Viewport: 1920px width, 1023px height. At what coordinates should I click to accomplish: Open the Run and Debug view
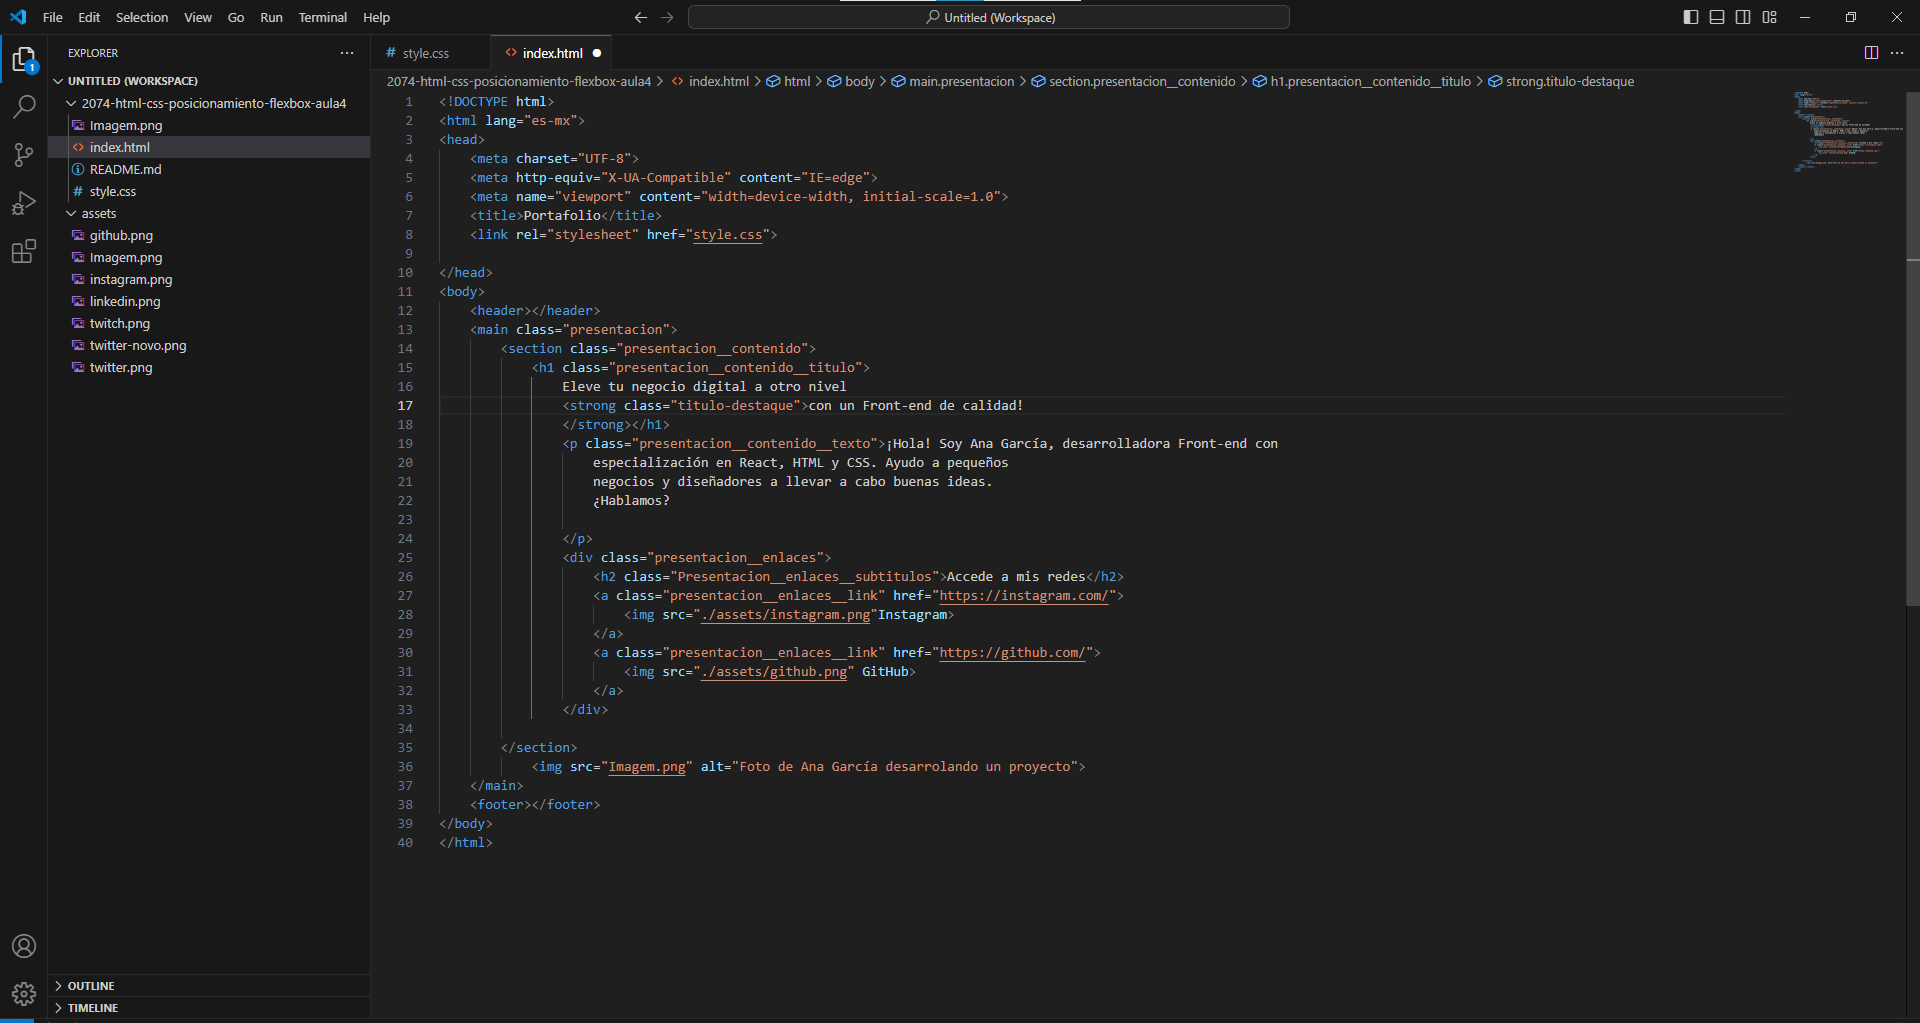coord(24,203)
